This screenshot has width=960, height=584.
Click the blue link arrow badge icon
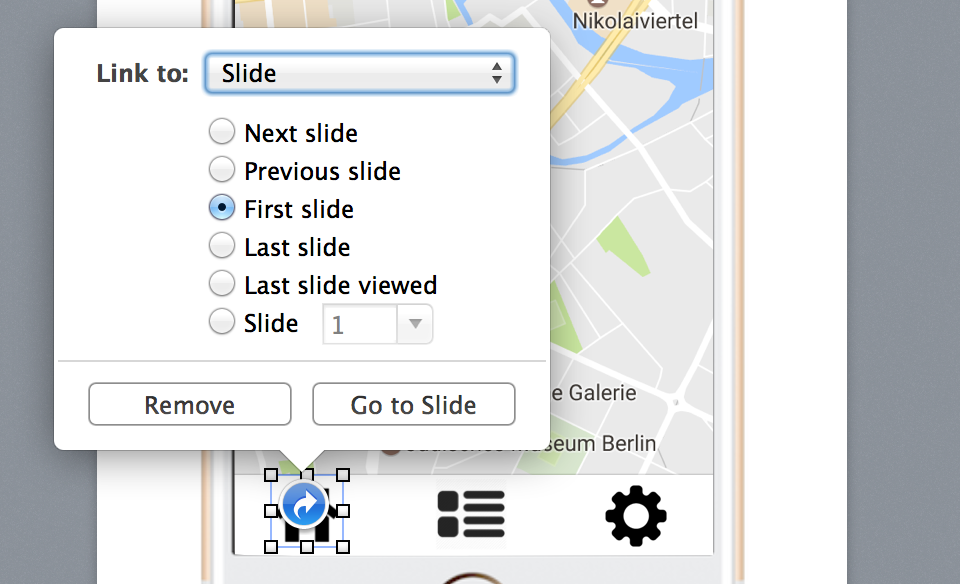click(304, 504)
